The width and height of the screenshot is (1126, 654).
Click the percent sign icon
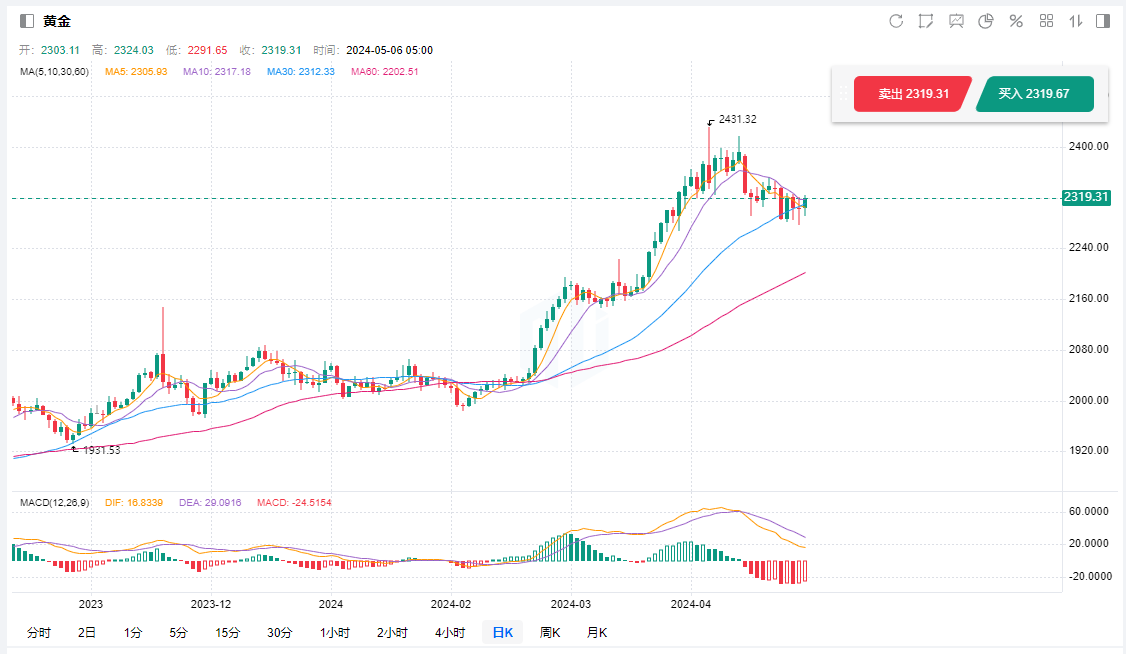click(x=1016, y=21)
